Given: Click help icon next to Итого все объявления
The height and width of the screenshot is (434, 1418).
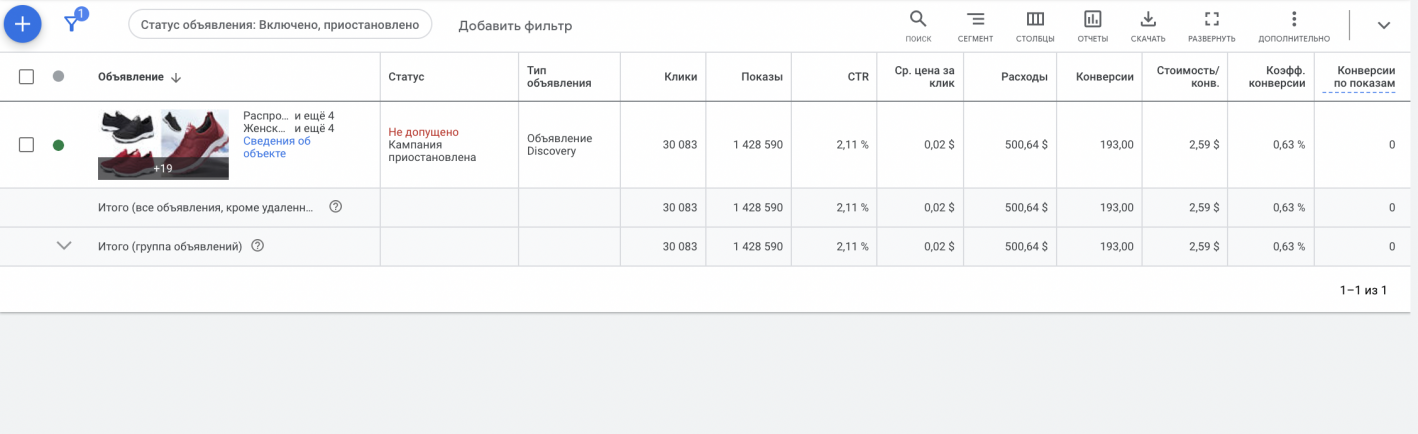Looking at the screenshot, I should [x=336, y=207].
